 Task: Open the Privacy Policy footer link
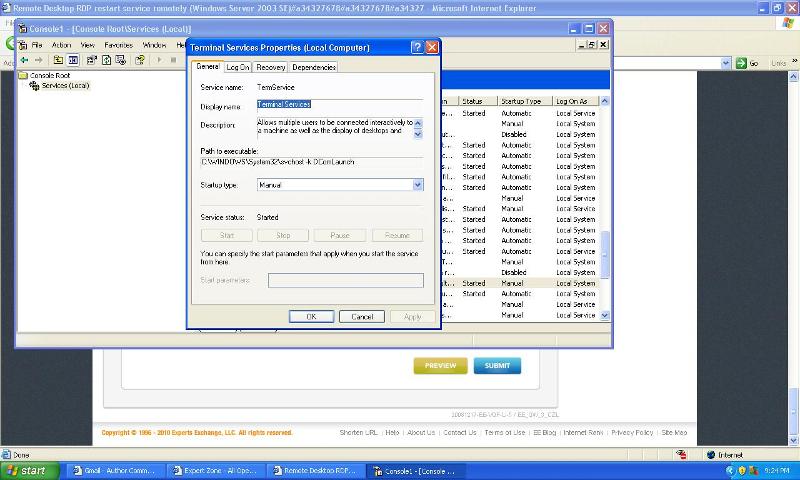pyautogui.click(x=632, y=433)
